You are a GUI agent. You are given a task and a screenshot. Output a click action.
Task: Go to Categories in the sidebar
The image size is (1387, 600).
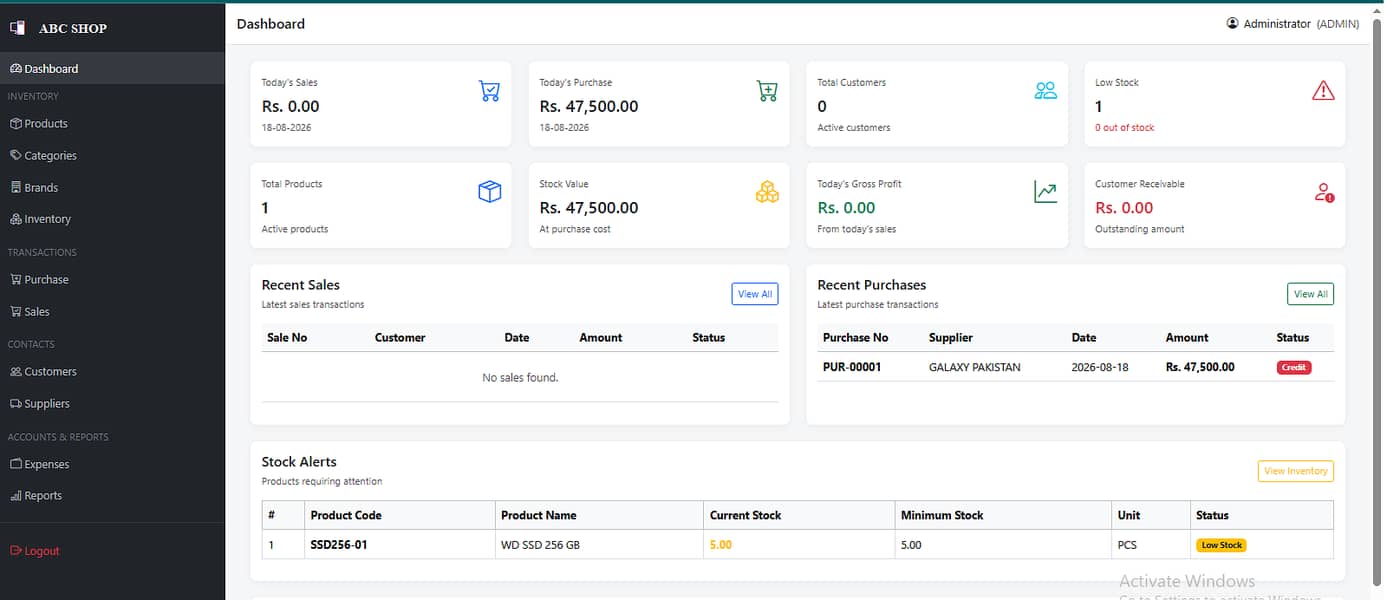tap(112, 156)
